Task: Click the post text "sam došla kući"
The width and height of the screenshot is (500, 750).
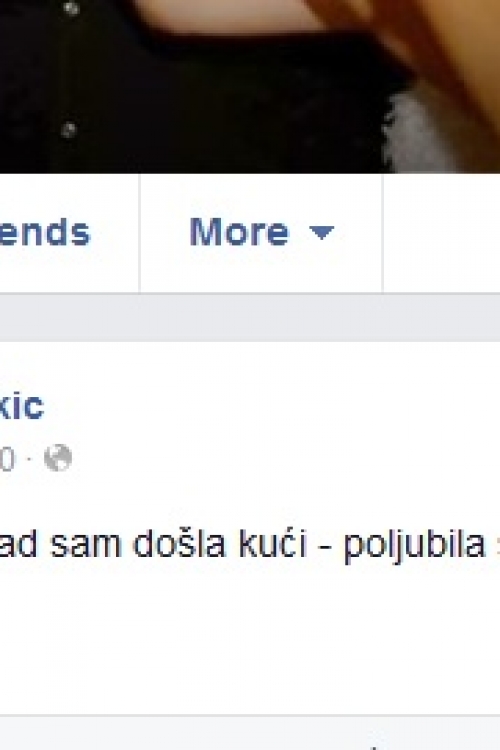Action: coord(178,544)
